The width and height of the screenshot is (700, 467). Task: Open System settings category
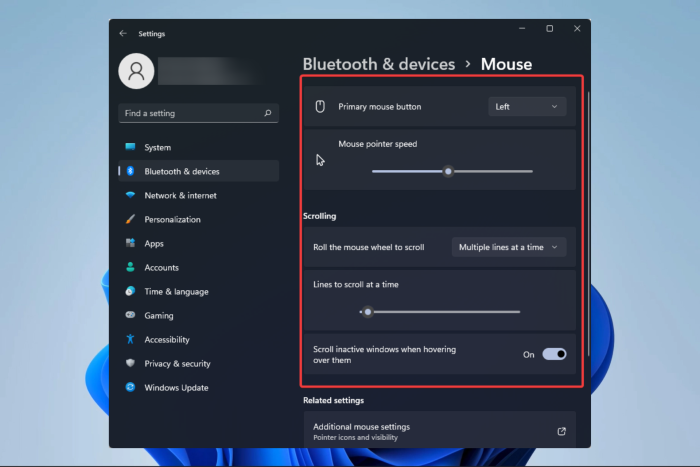coord(199,147)
